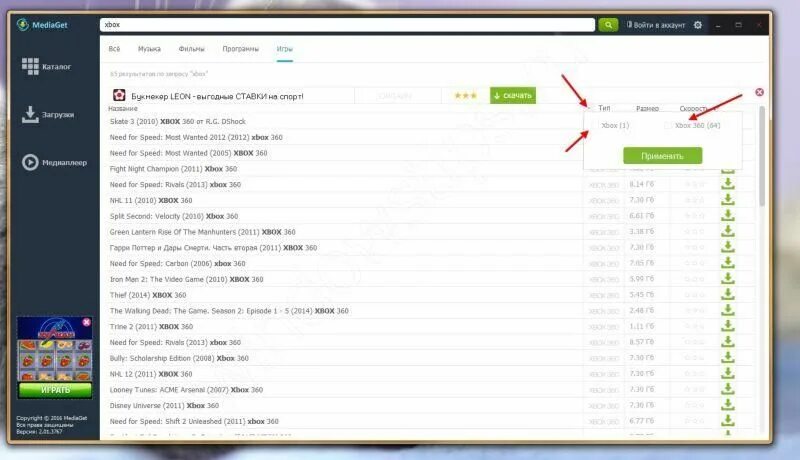Viewport: 800px width, 460px height.
Task: Open the Медиаплеер section
Action: (x=54, y=162)
